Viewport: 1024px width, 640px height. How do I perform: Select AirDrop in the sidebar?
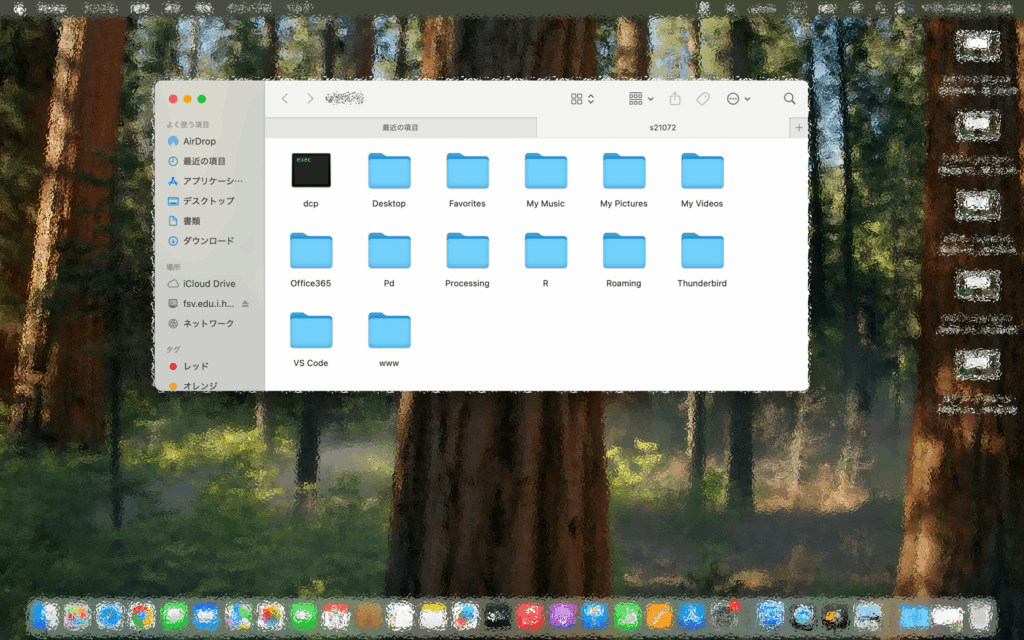[x=199, y=141]
